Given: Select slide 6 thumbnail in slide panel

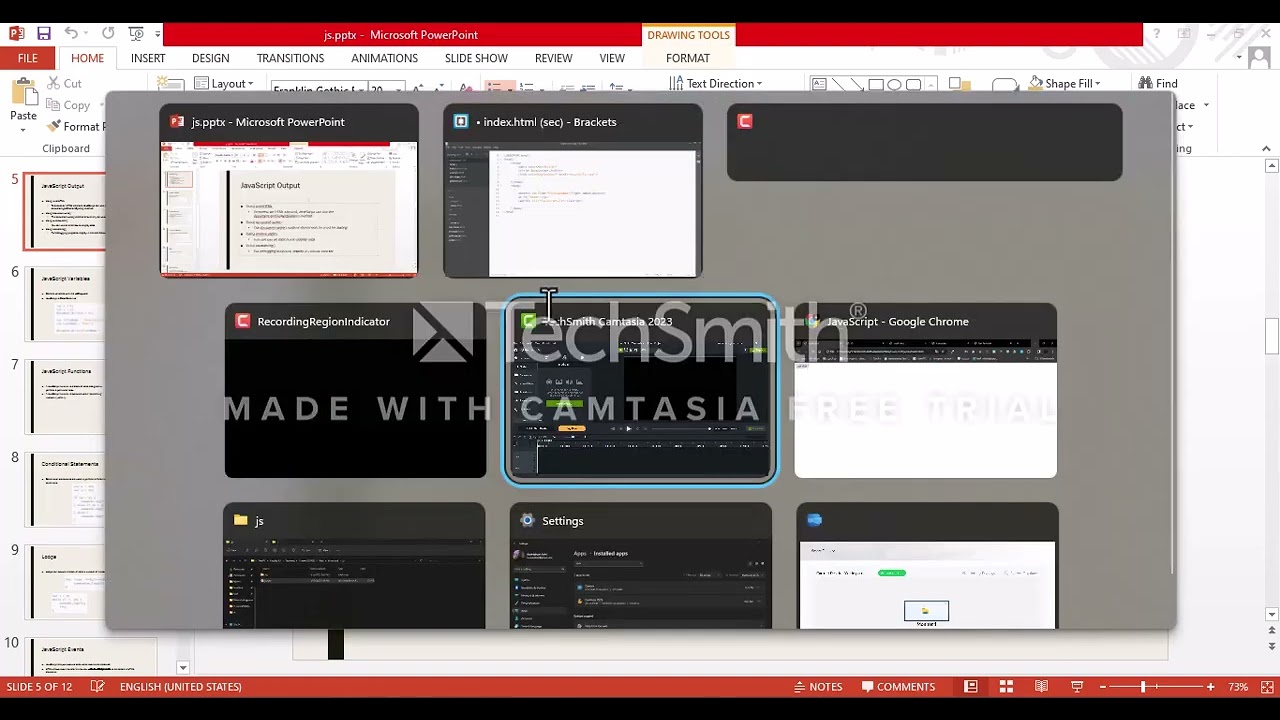Looking at the screenshot, I should click(x=67, y=304).
